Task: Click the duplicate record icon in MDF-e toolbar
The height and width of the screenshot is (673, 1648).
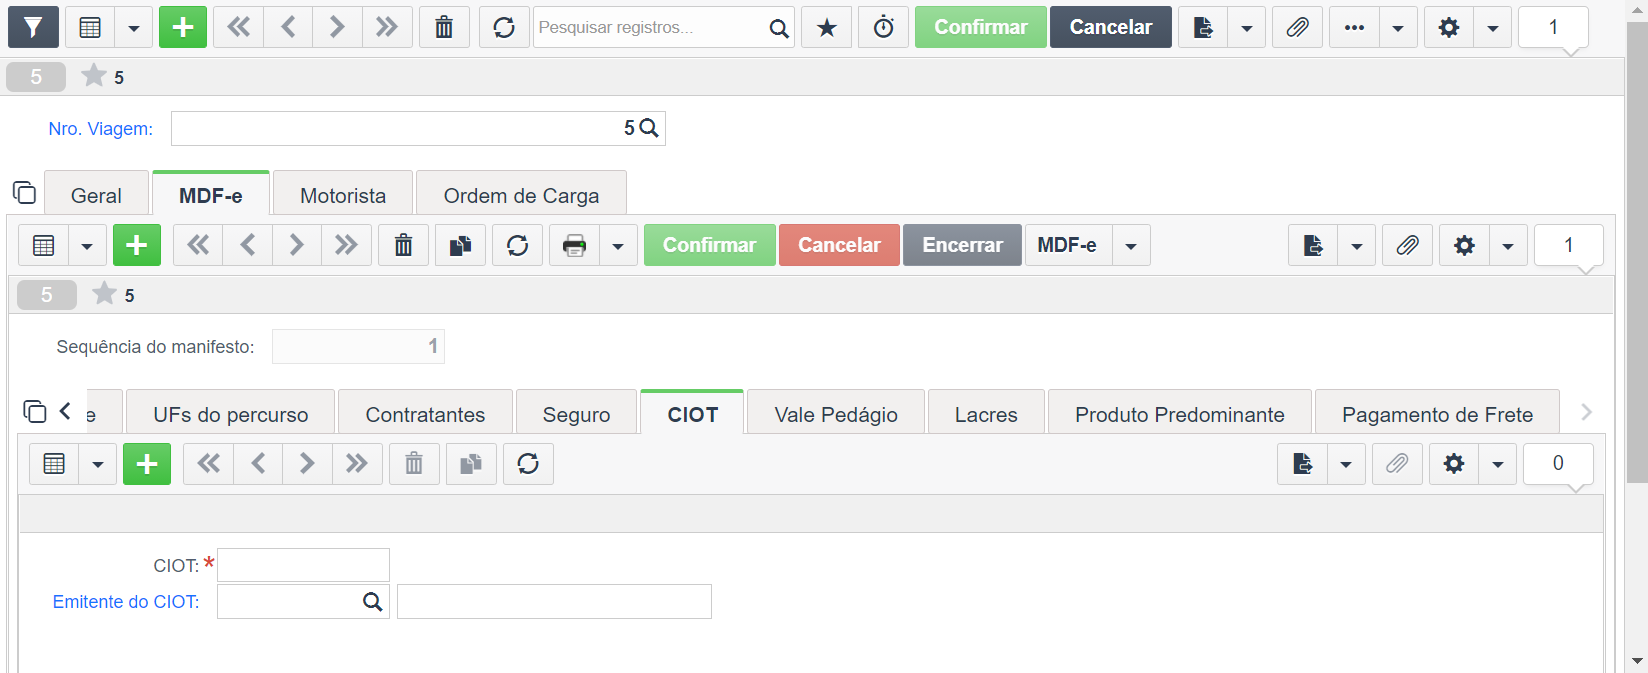Action: [x=460, y=245]
